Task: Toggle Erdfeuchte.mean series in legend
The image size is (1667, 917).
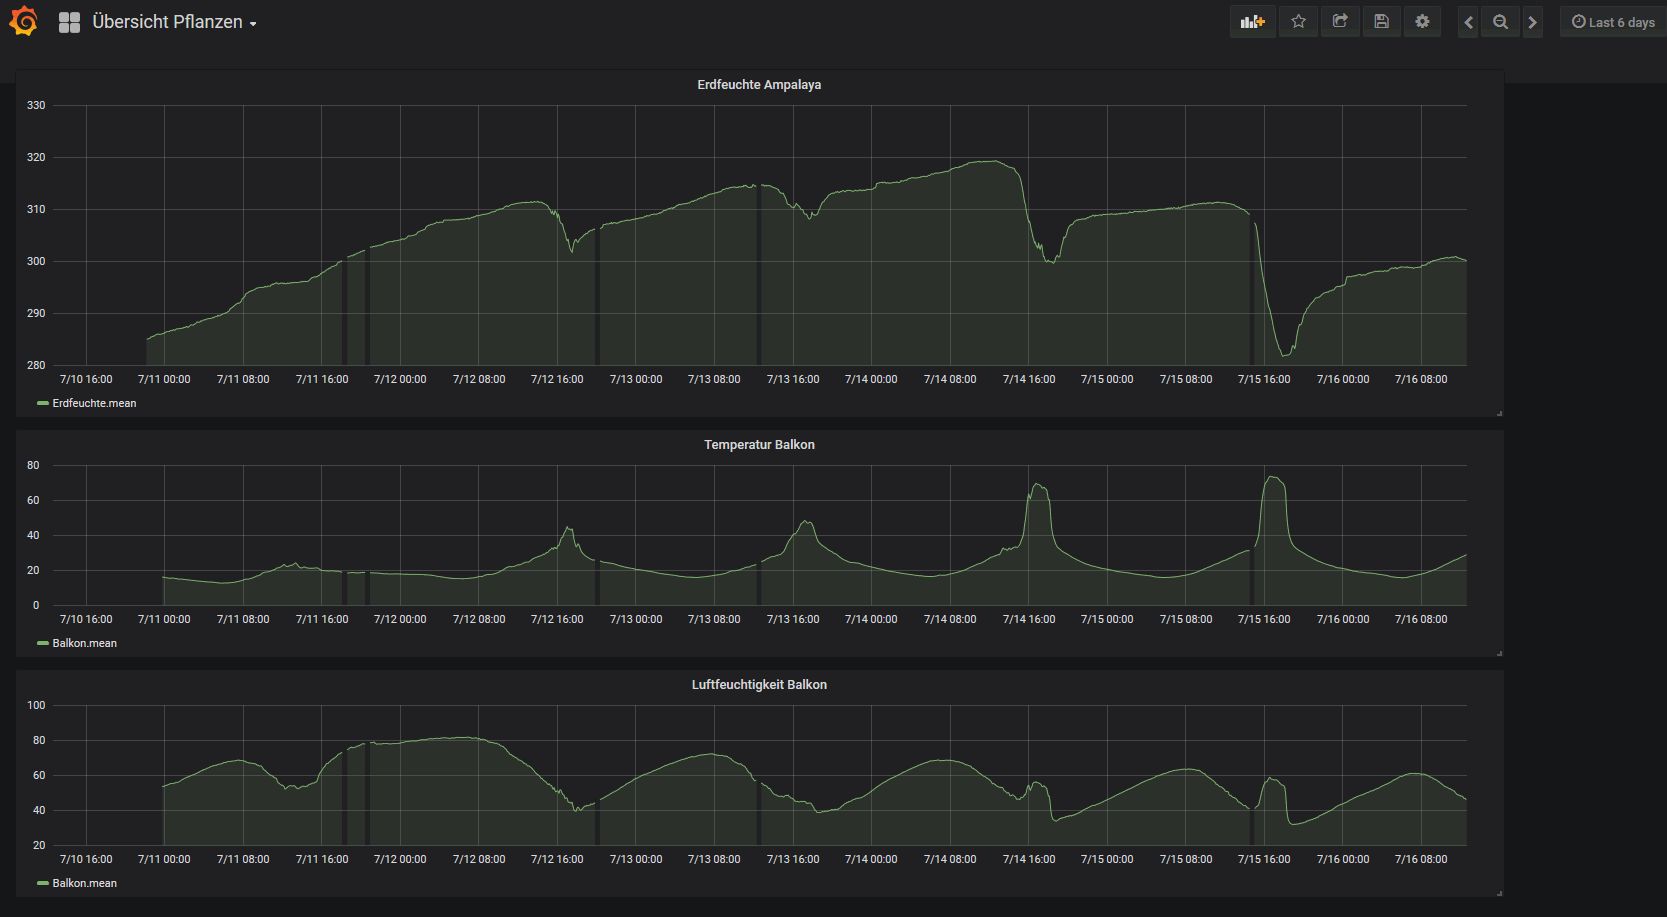Action: (x=94, y=403)
